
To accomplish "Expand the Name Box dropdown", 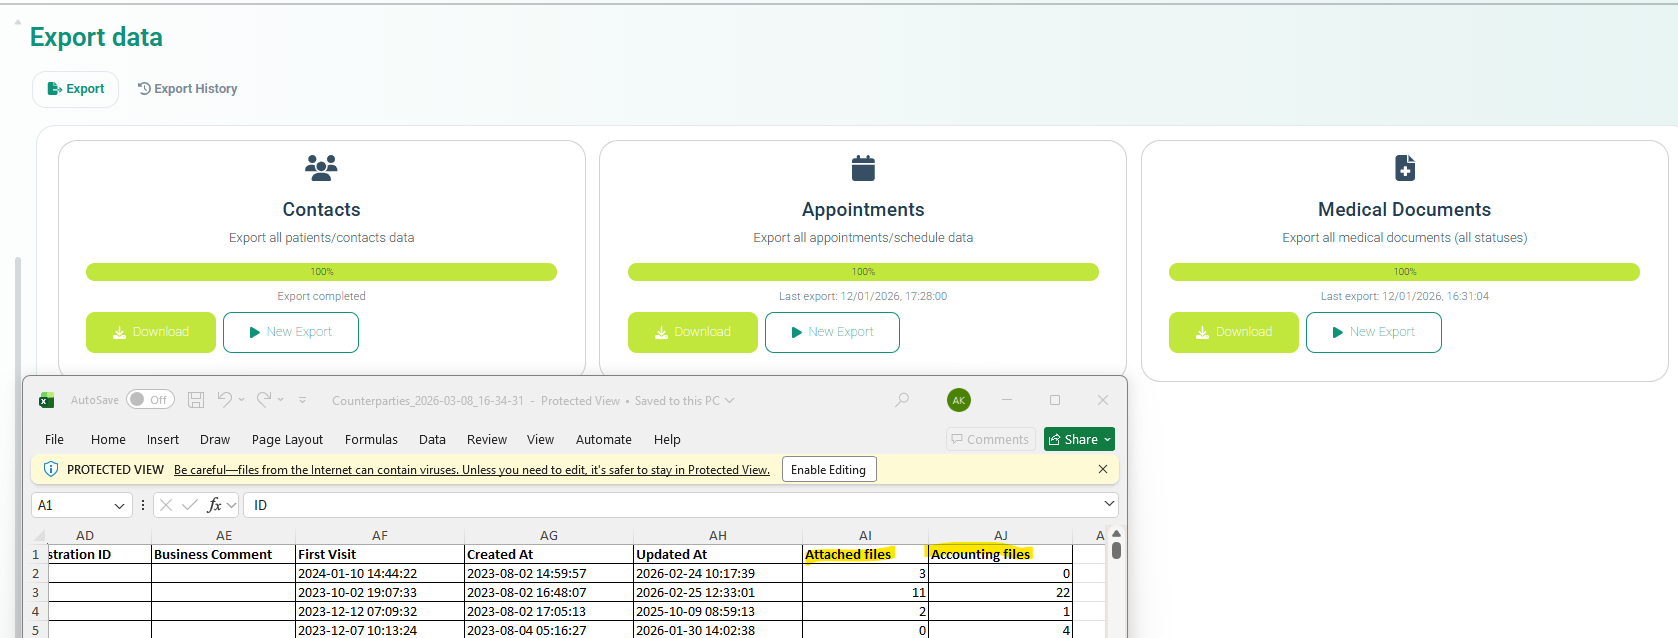I will coord(119,506).
